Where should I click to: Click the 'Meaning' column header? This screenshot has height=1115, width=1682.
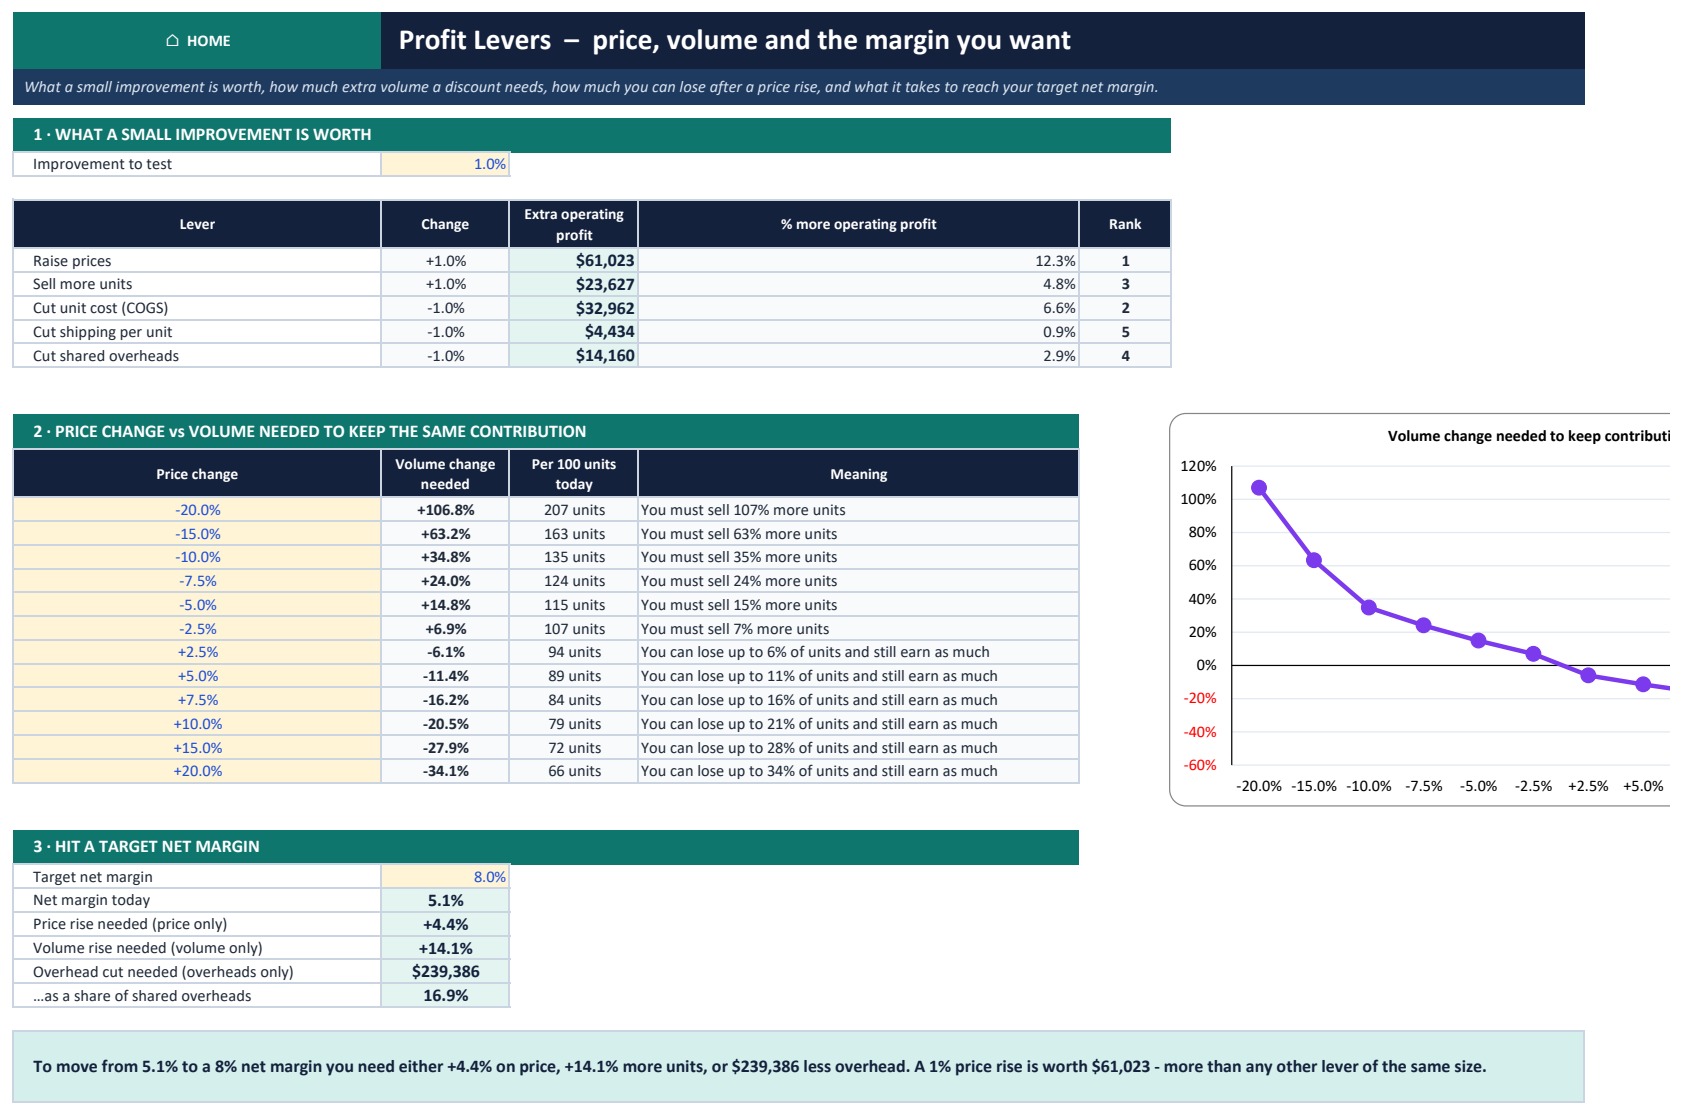tap(858, 474)
